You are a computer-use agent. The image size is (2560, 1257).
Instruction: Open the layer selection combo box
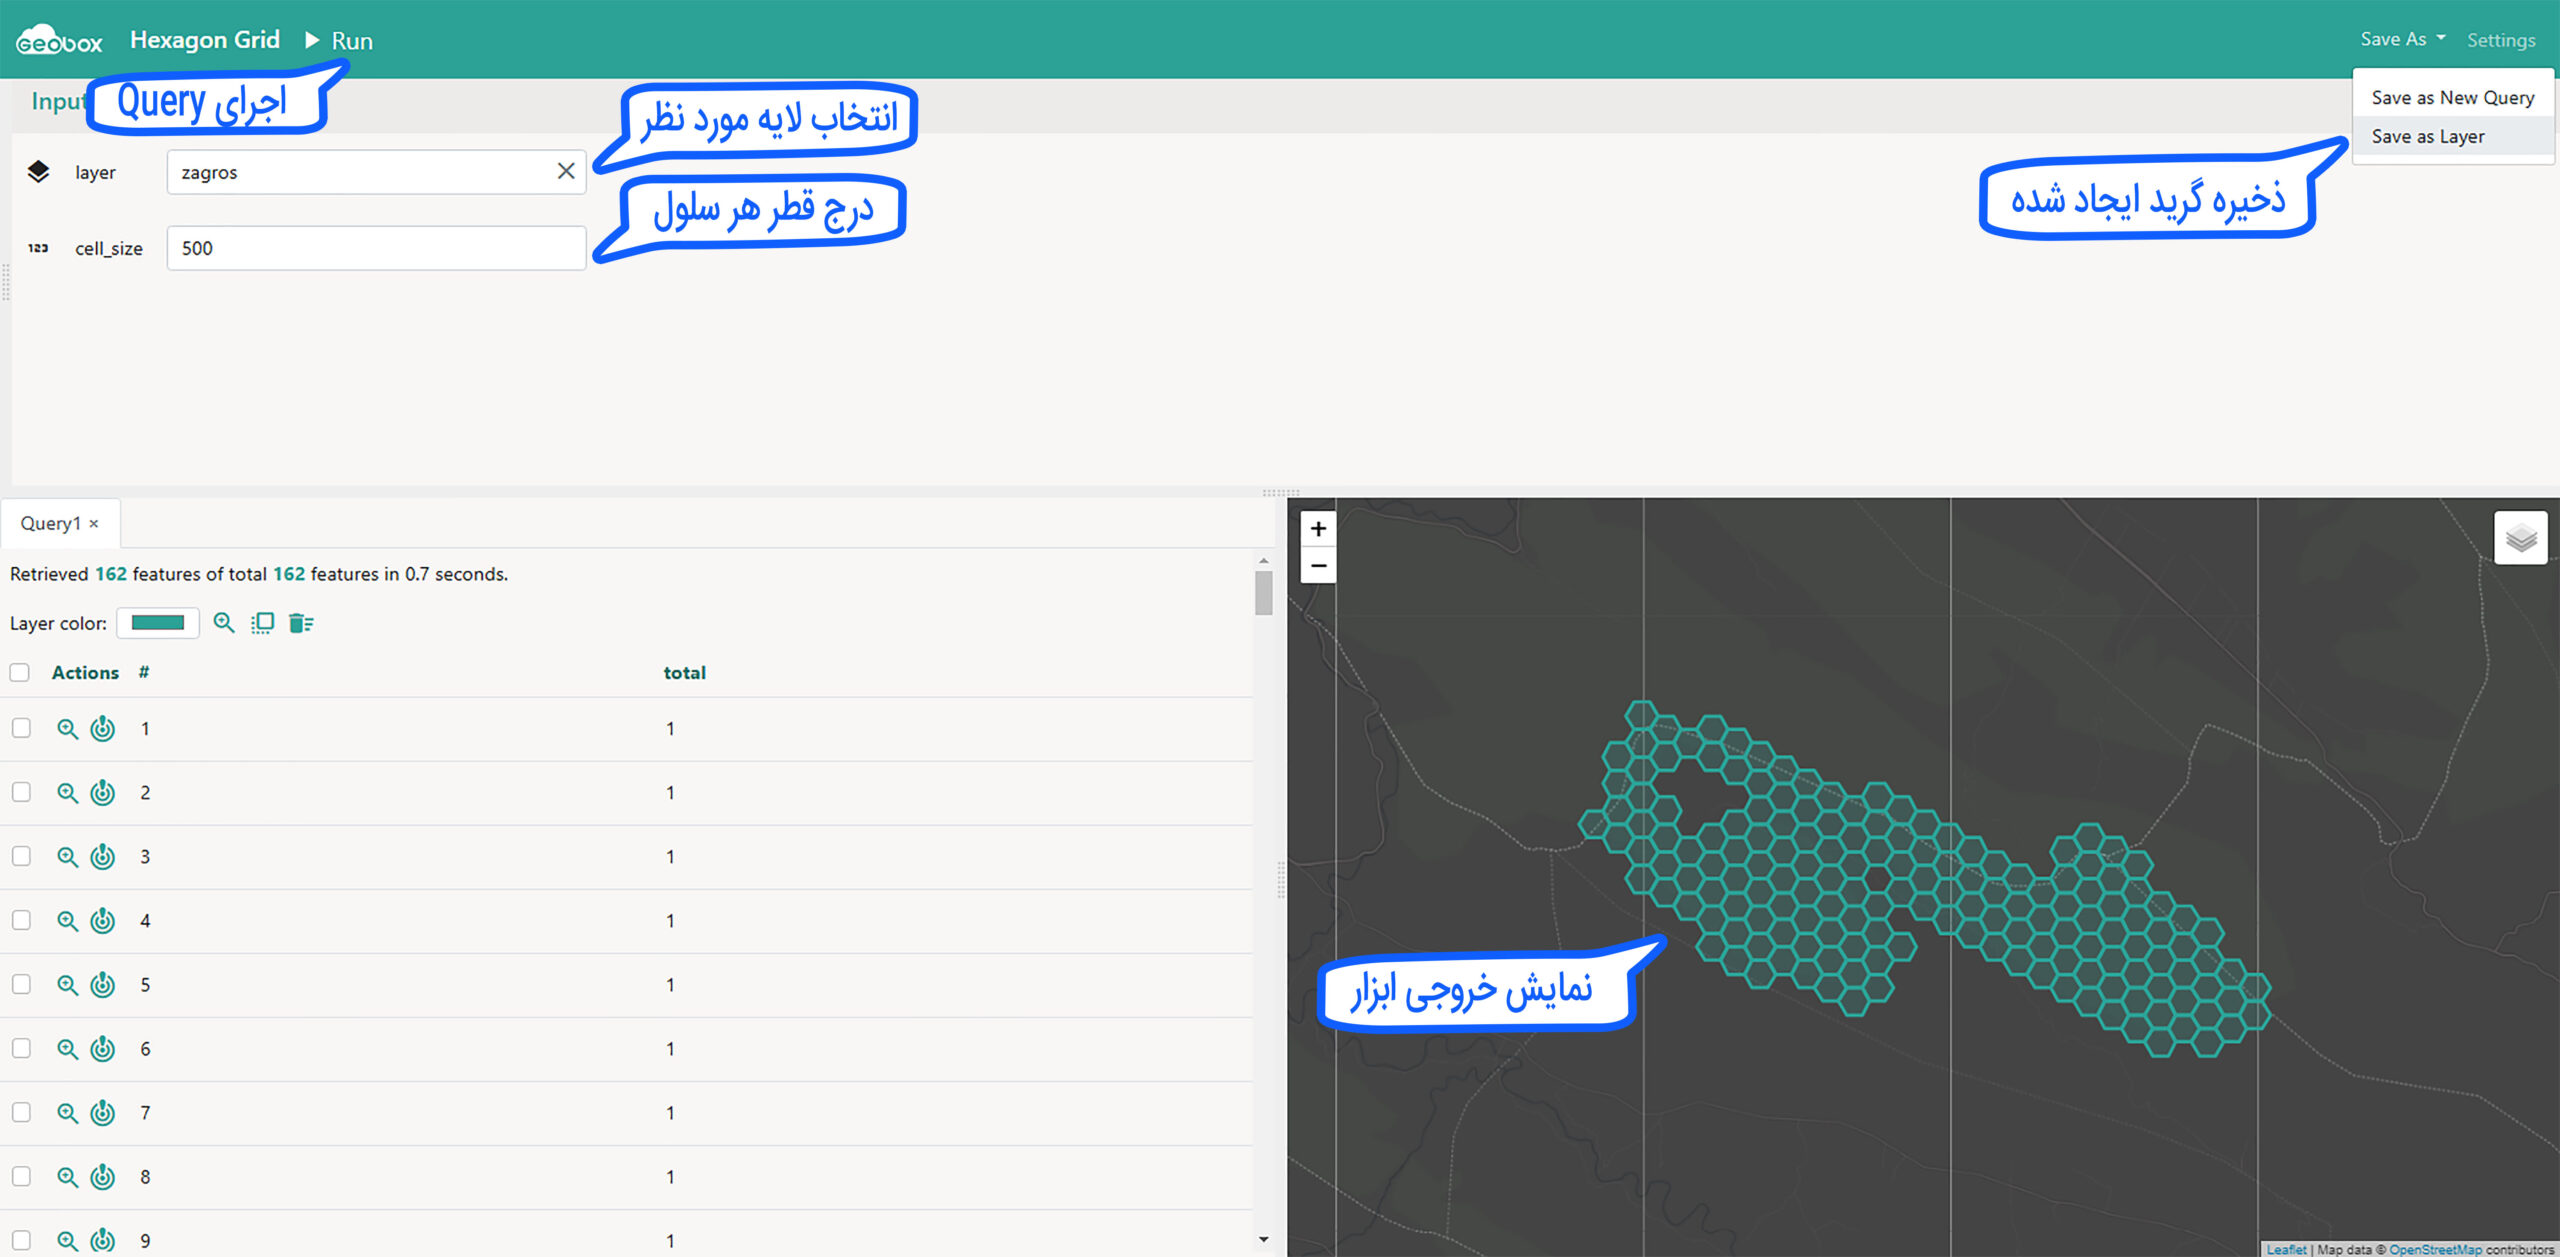click(360, 172)
